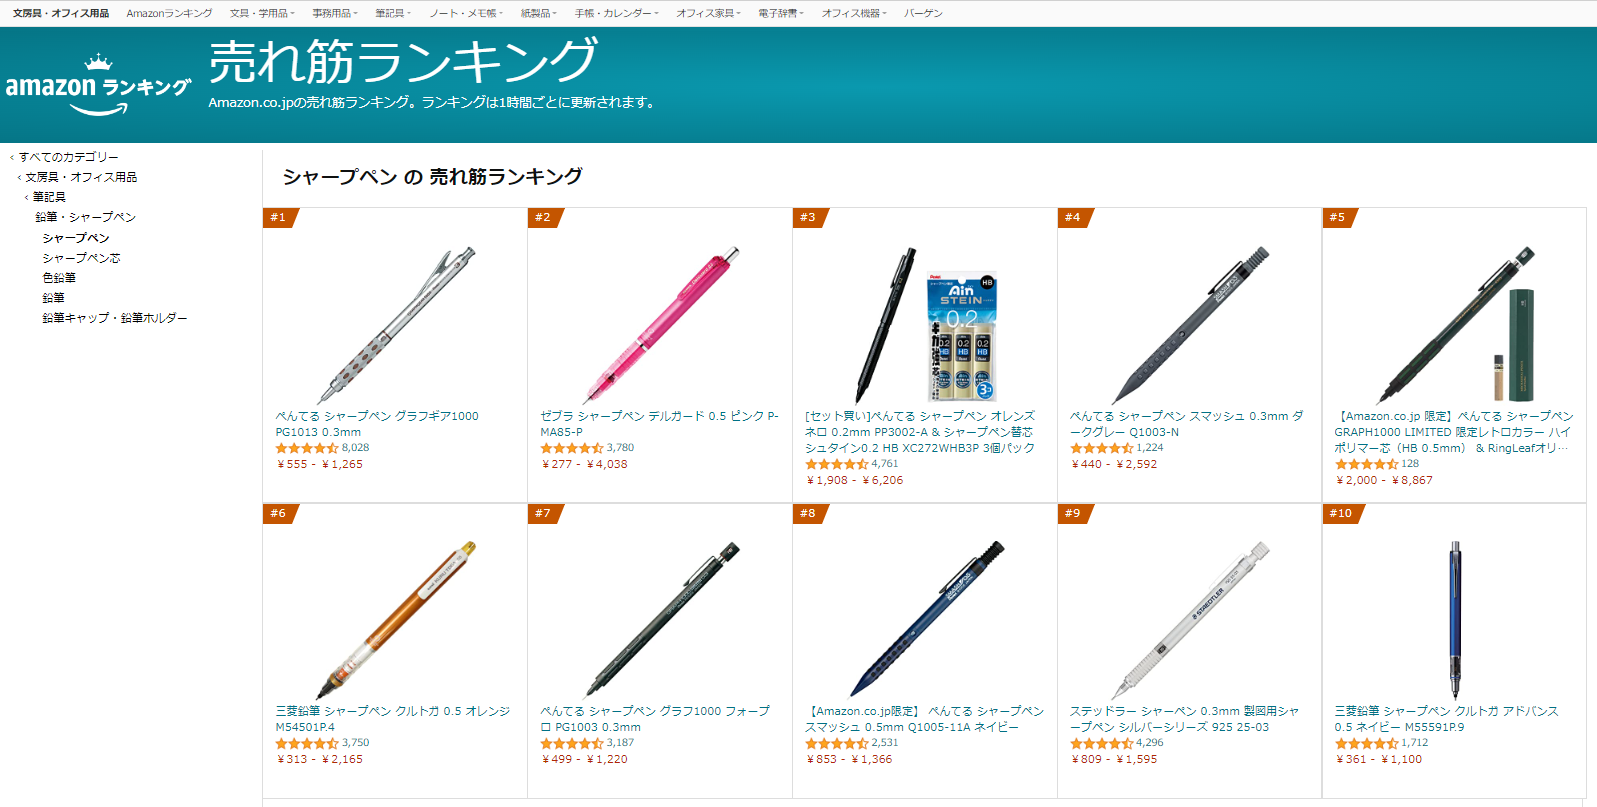Open the pink Zebra DelGuard pencil image
This screenshot has height=807, width=1597.
(x=661, y=325)
